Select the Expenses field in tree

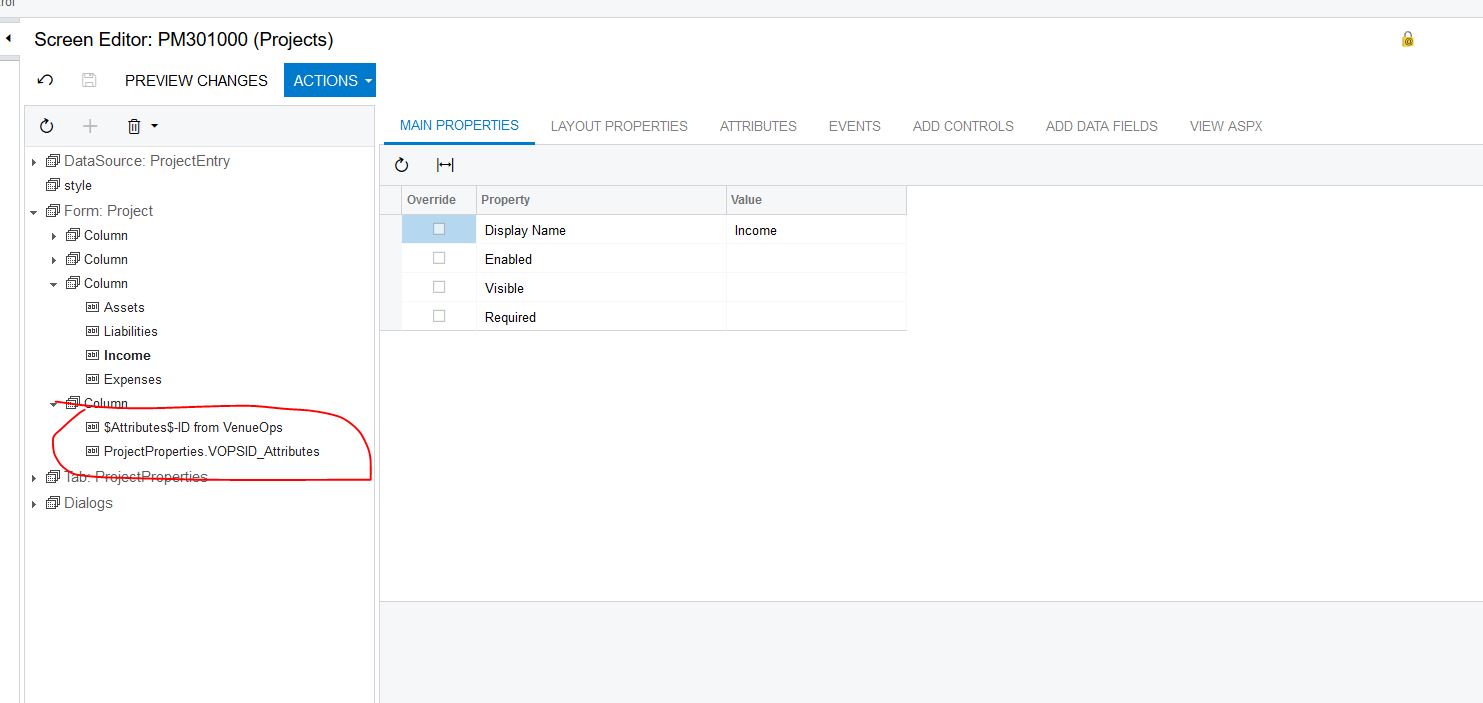click(132, 379)
